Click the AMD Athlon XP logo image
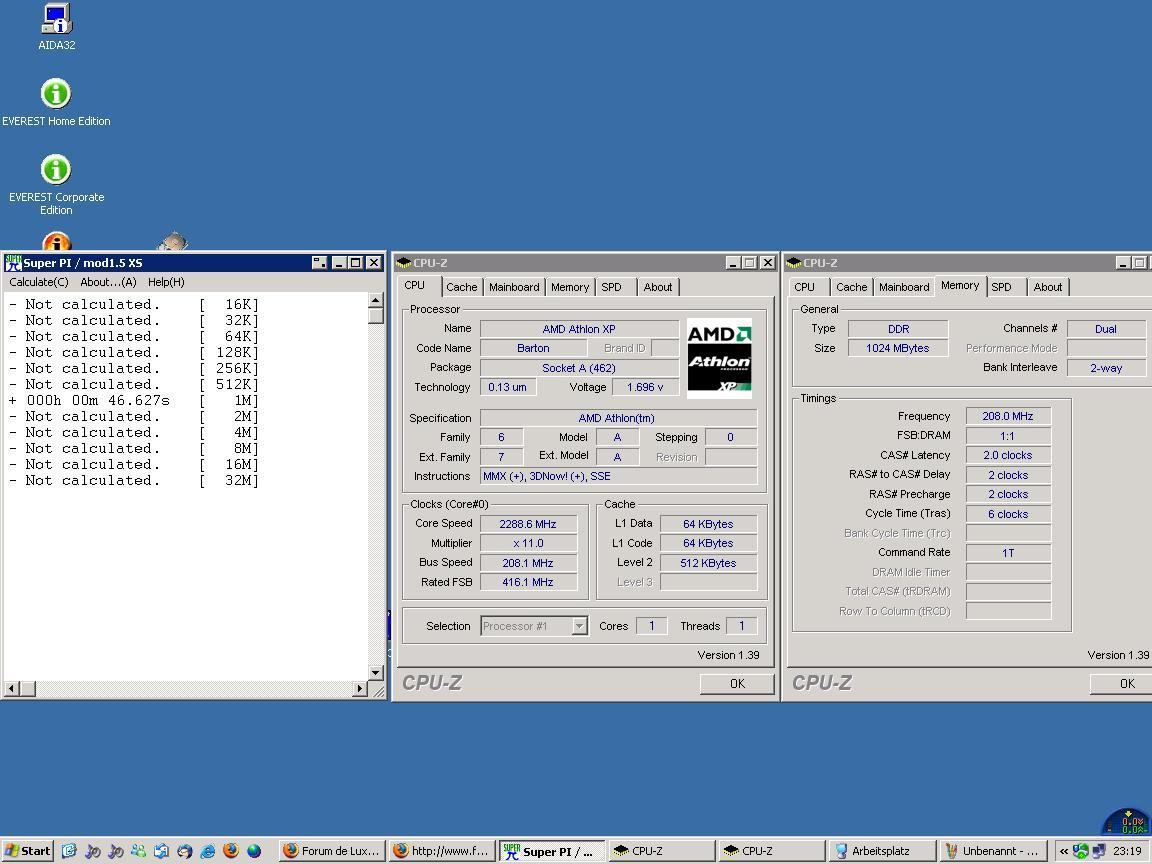The height and width of the screenshot is (864, 1152). pyautogui.click(x=719, y=359)
